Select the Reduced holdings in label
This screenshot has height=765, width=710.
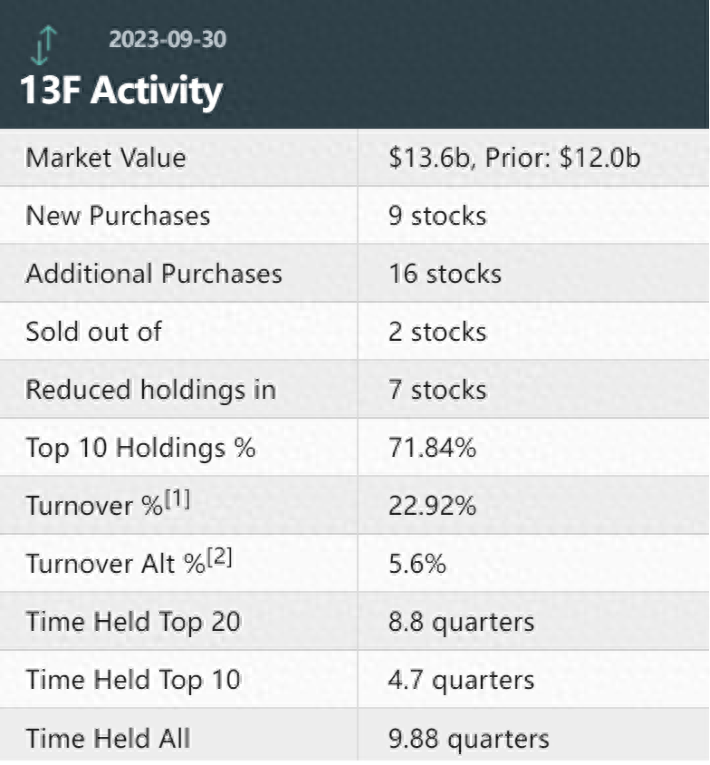click(150, 390)
